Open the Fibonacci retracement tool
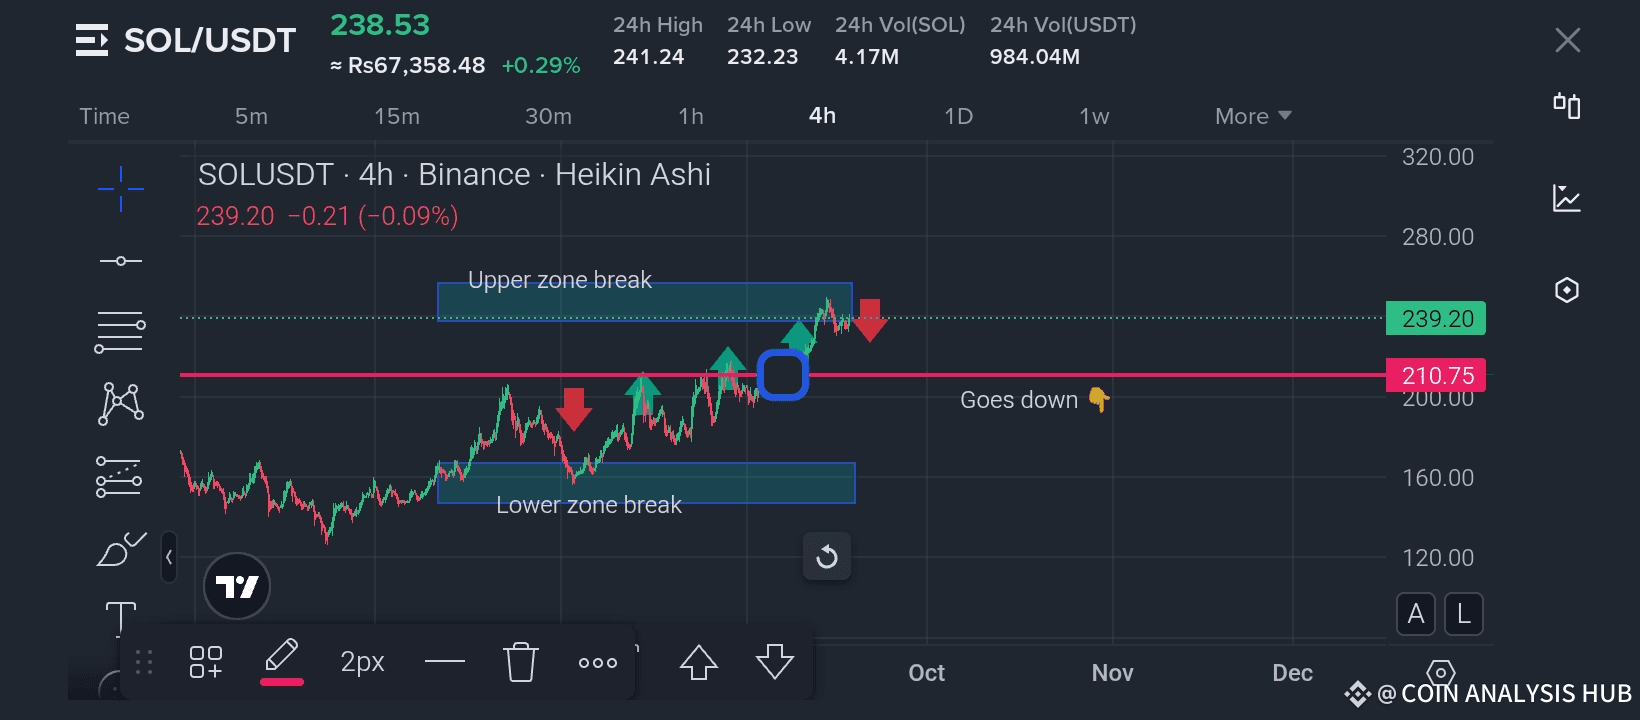 120,333
